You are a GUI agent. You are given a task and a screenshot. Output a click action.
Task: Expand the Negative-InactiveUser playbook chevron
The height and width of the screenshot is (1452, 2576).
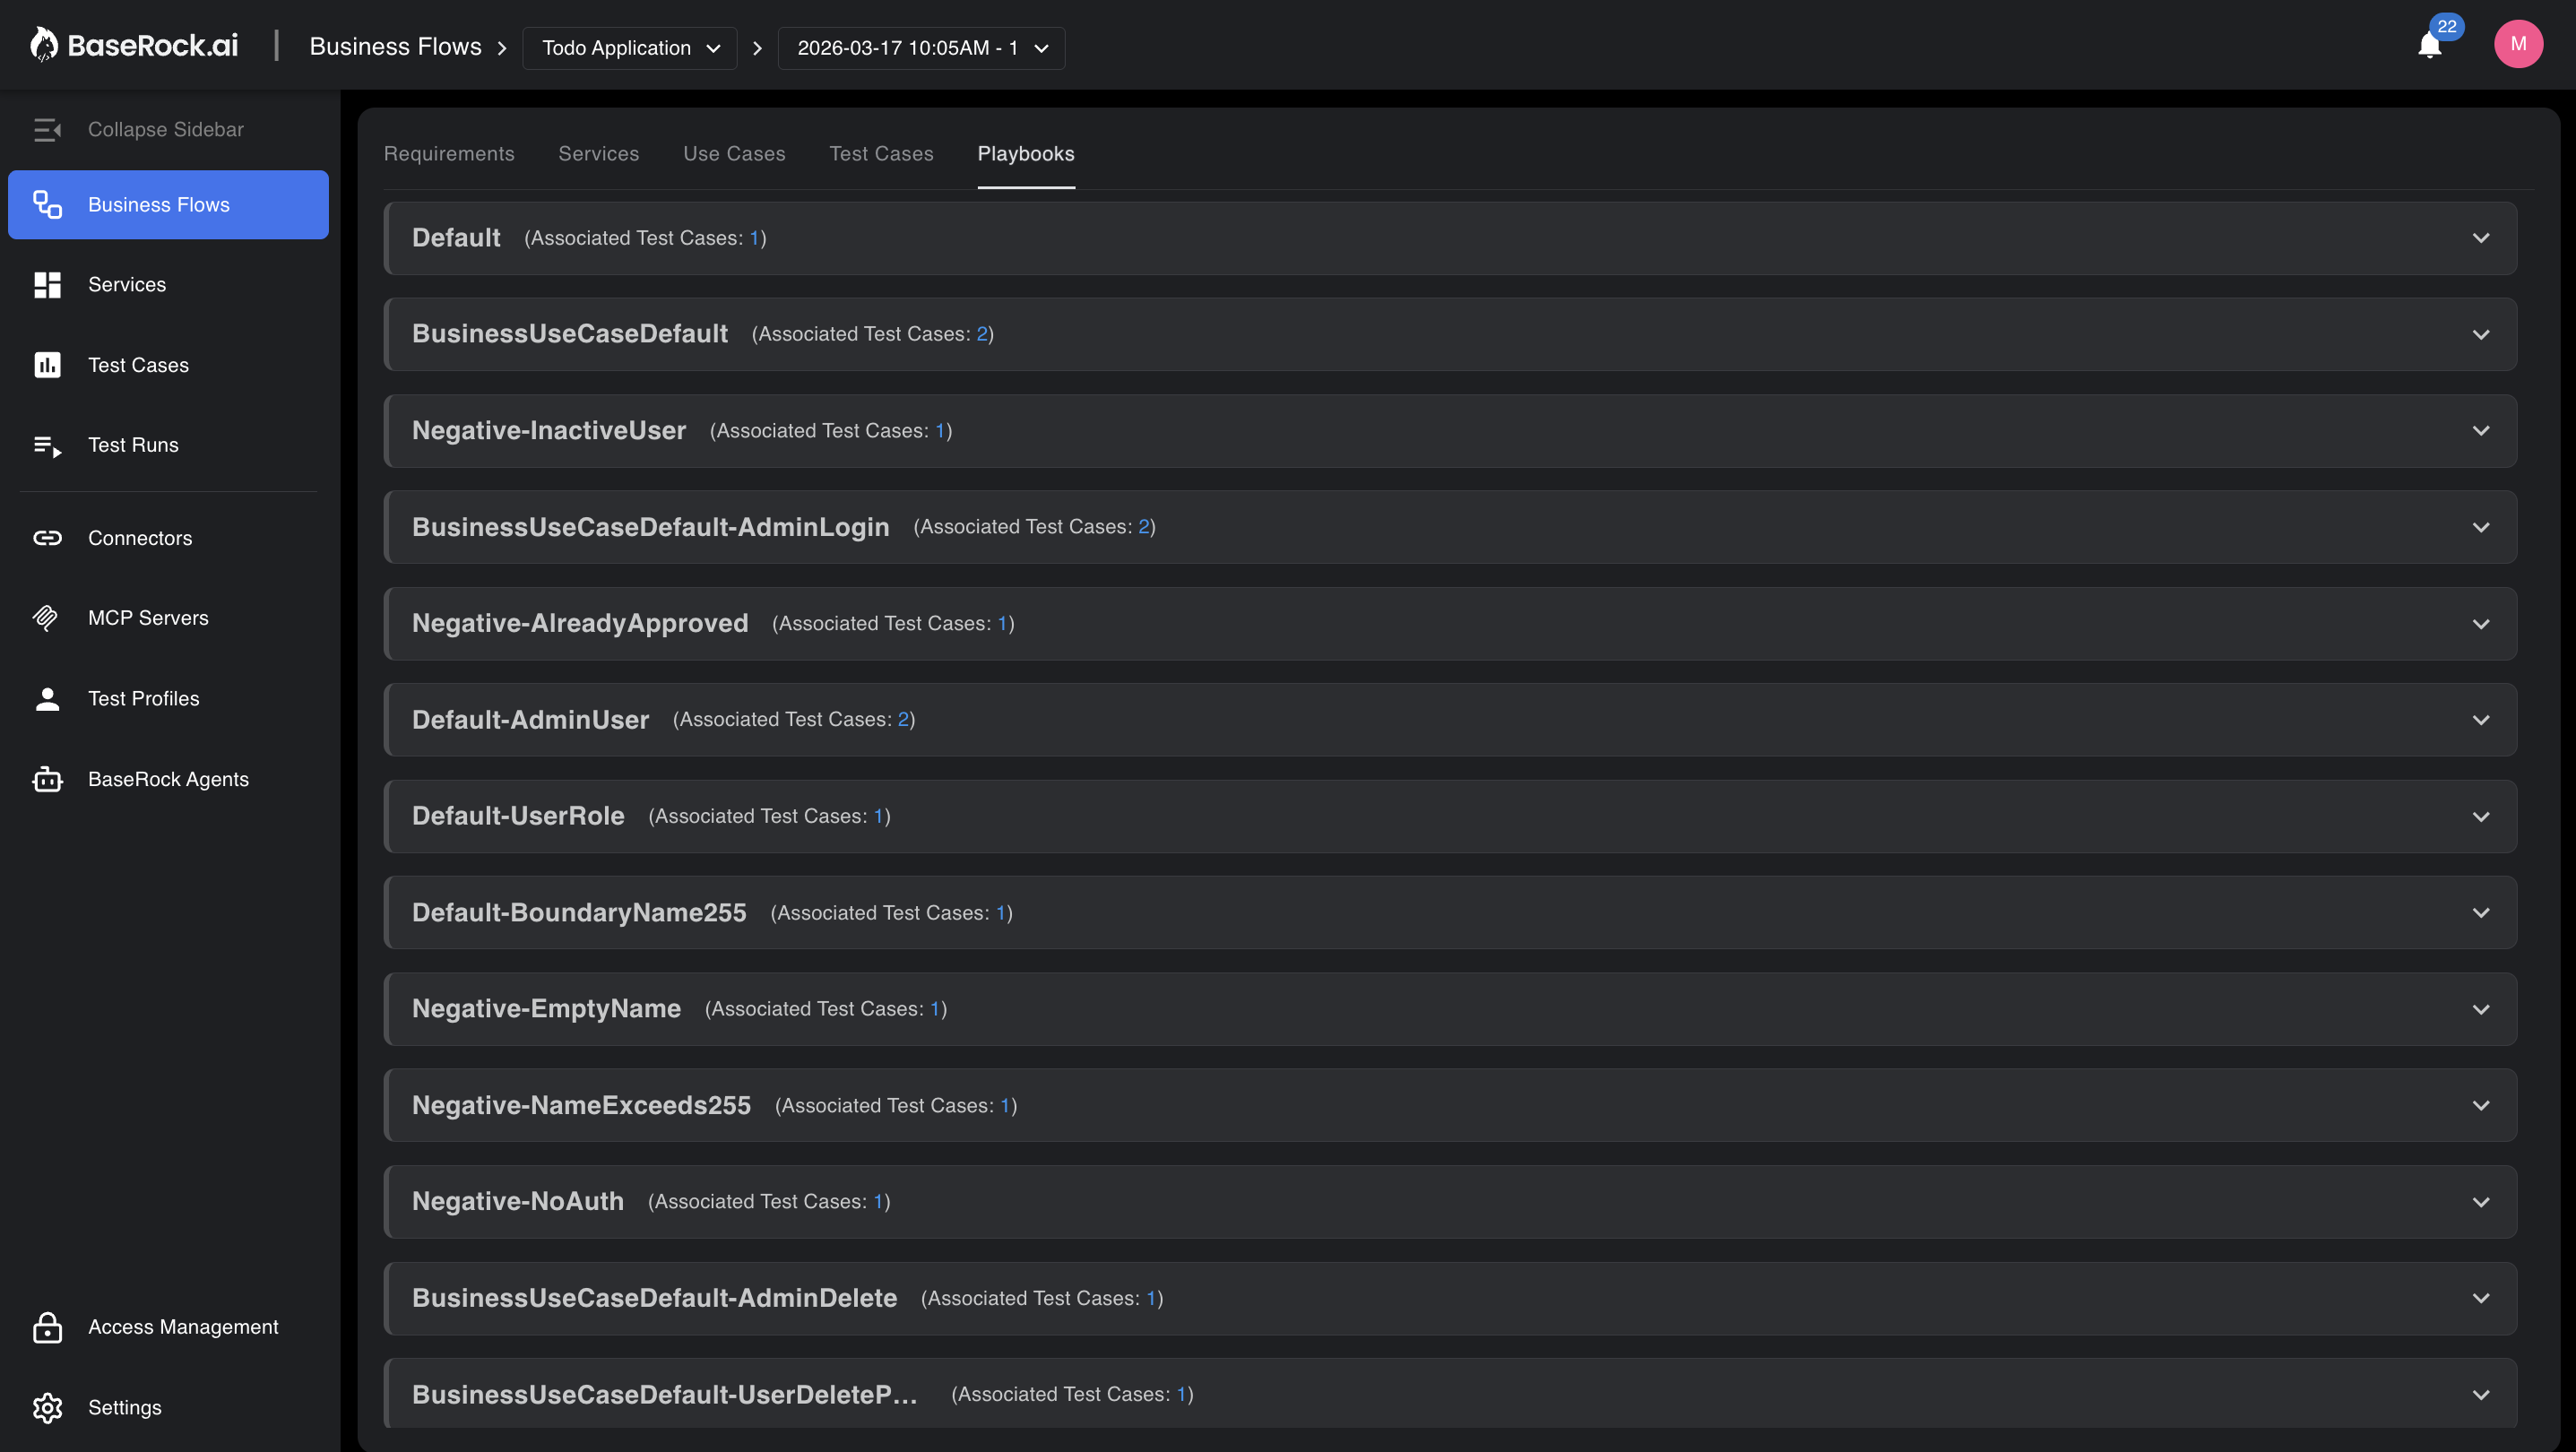2481,431
